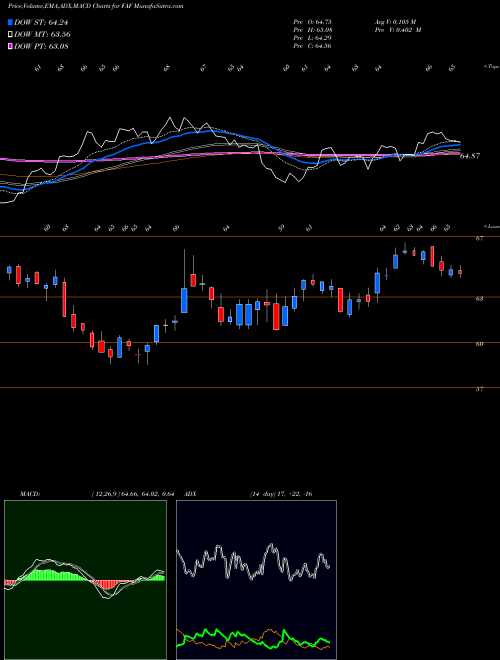Click the tallest blue candle near the 63 line
The width and height of the screenshot is (500, 660).
184,300
